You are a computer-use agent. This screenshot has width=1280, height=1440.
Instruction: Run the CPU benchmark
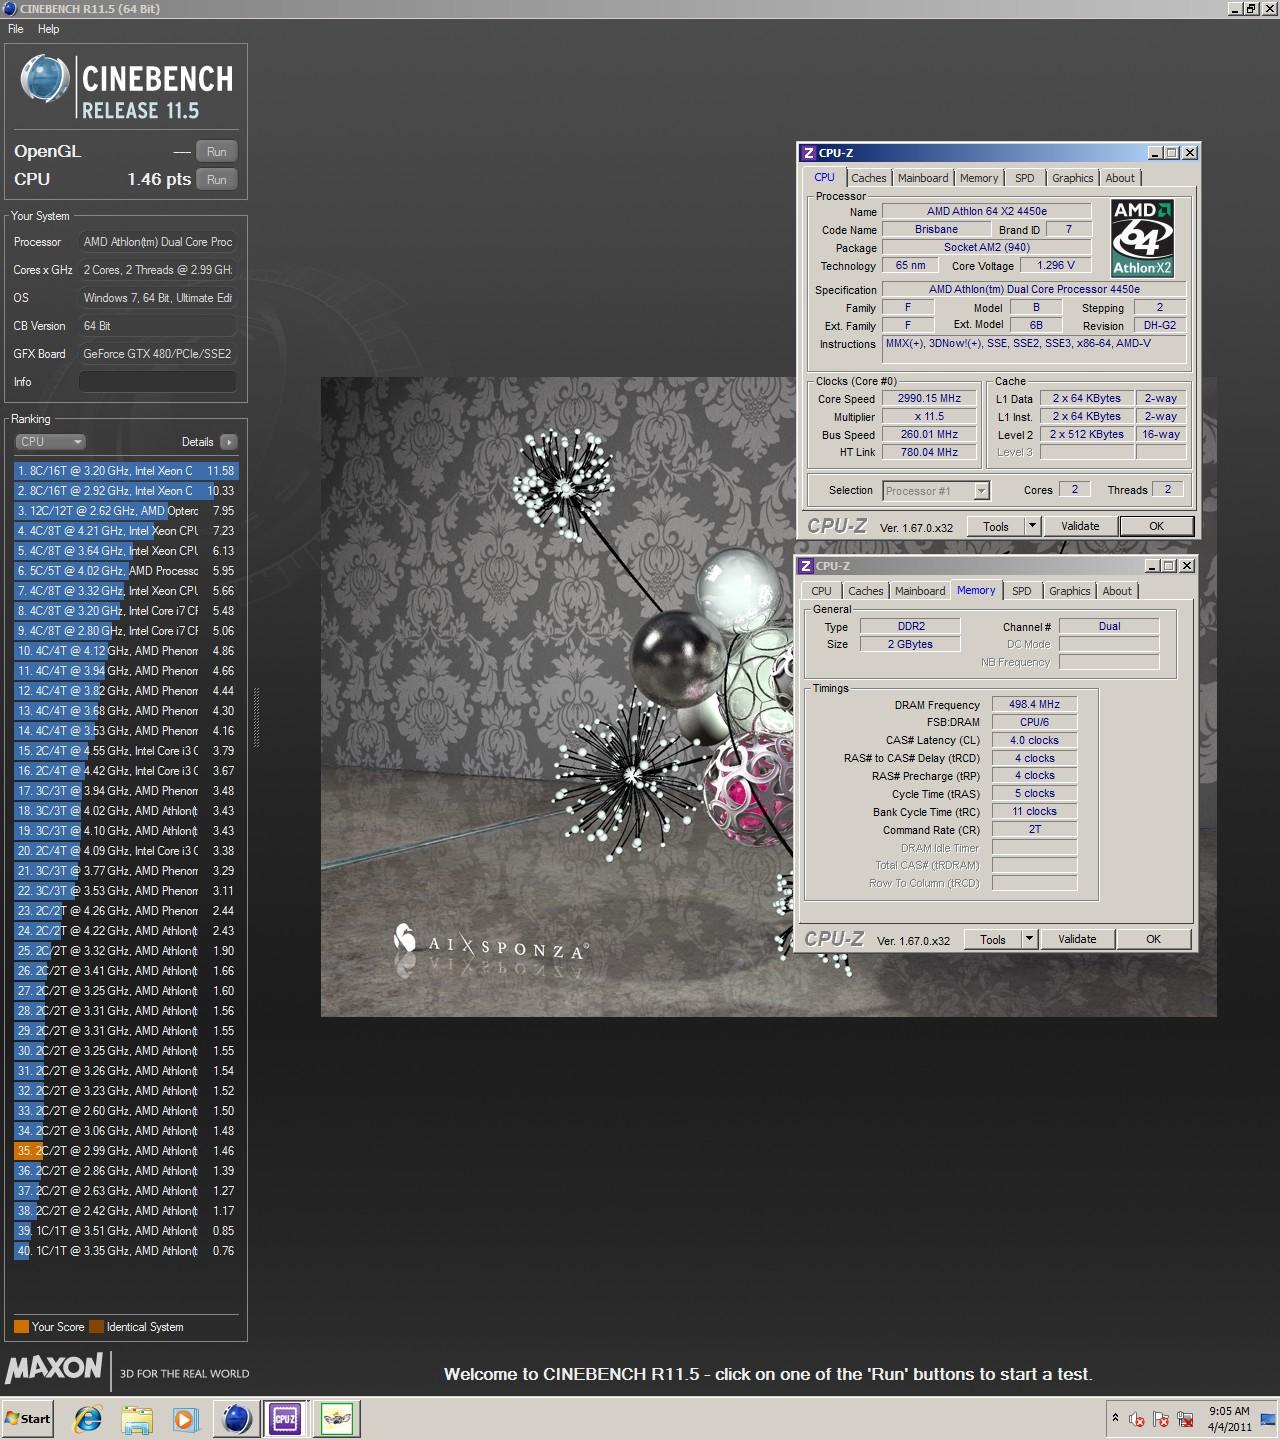click(x=217, y=180)
